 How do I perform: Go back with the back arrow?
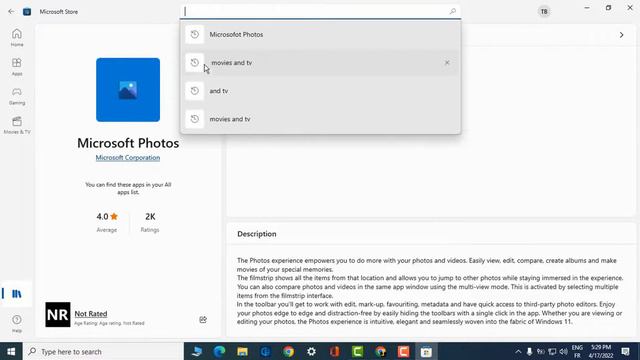click(x=11, y=11)
